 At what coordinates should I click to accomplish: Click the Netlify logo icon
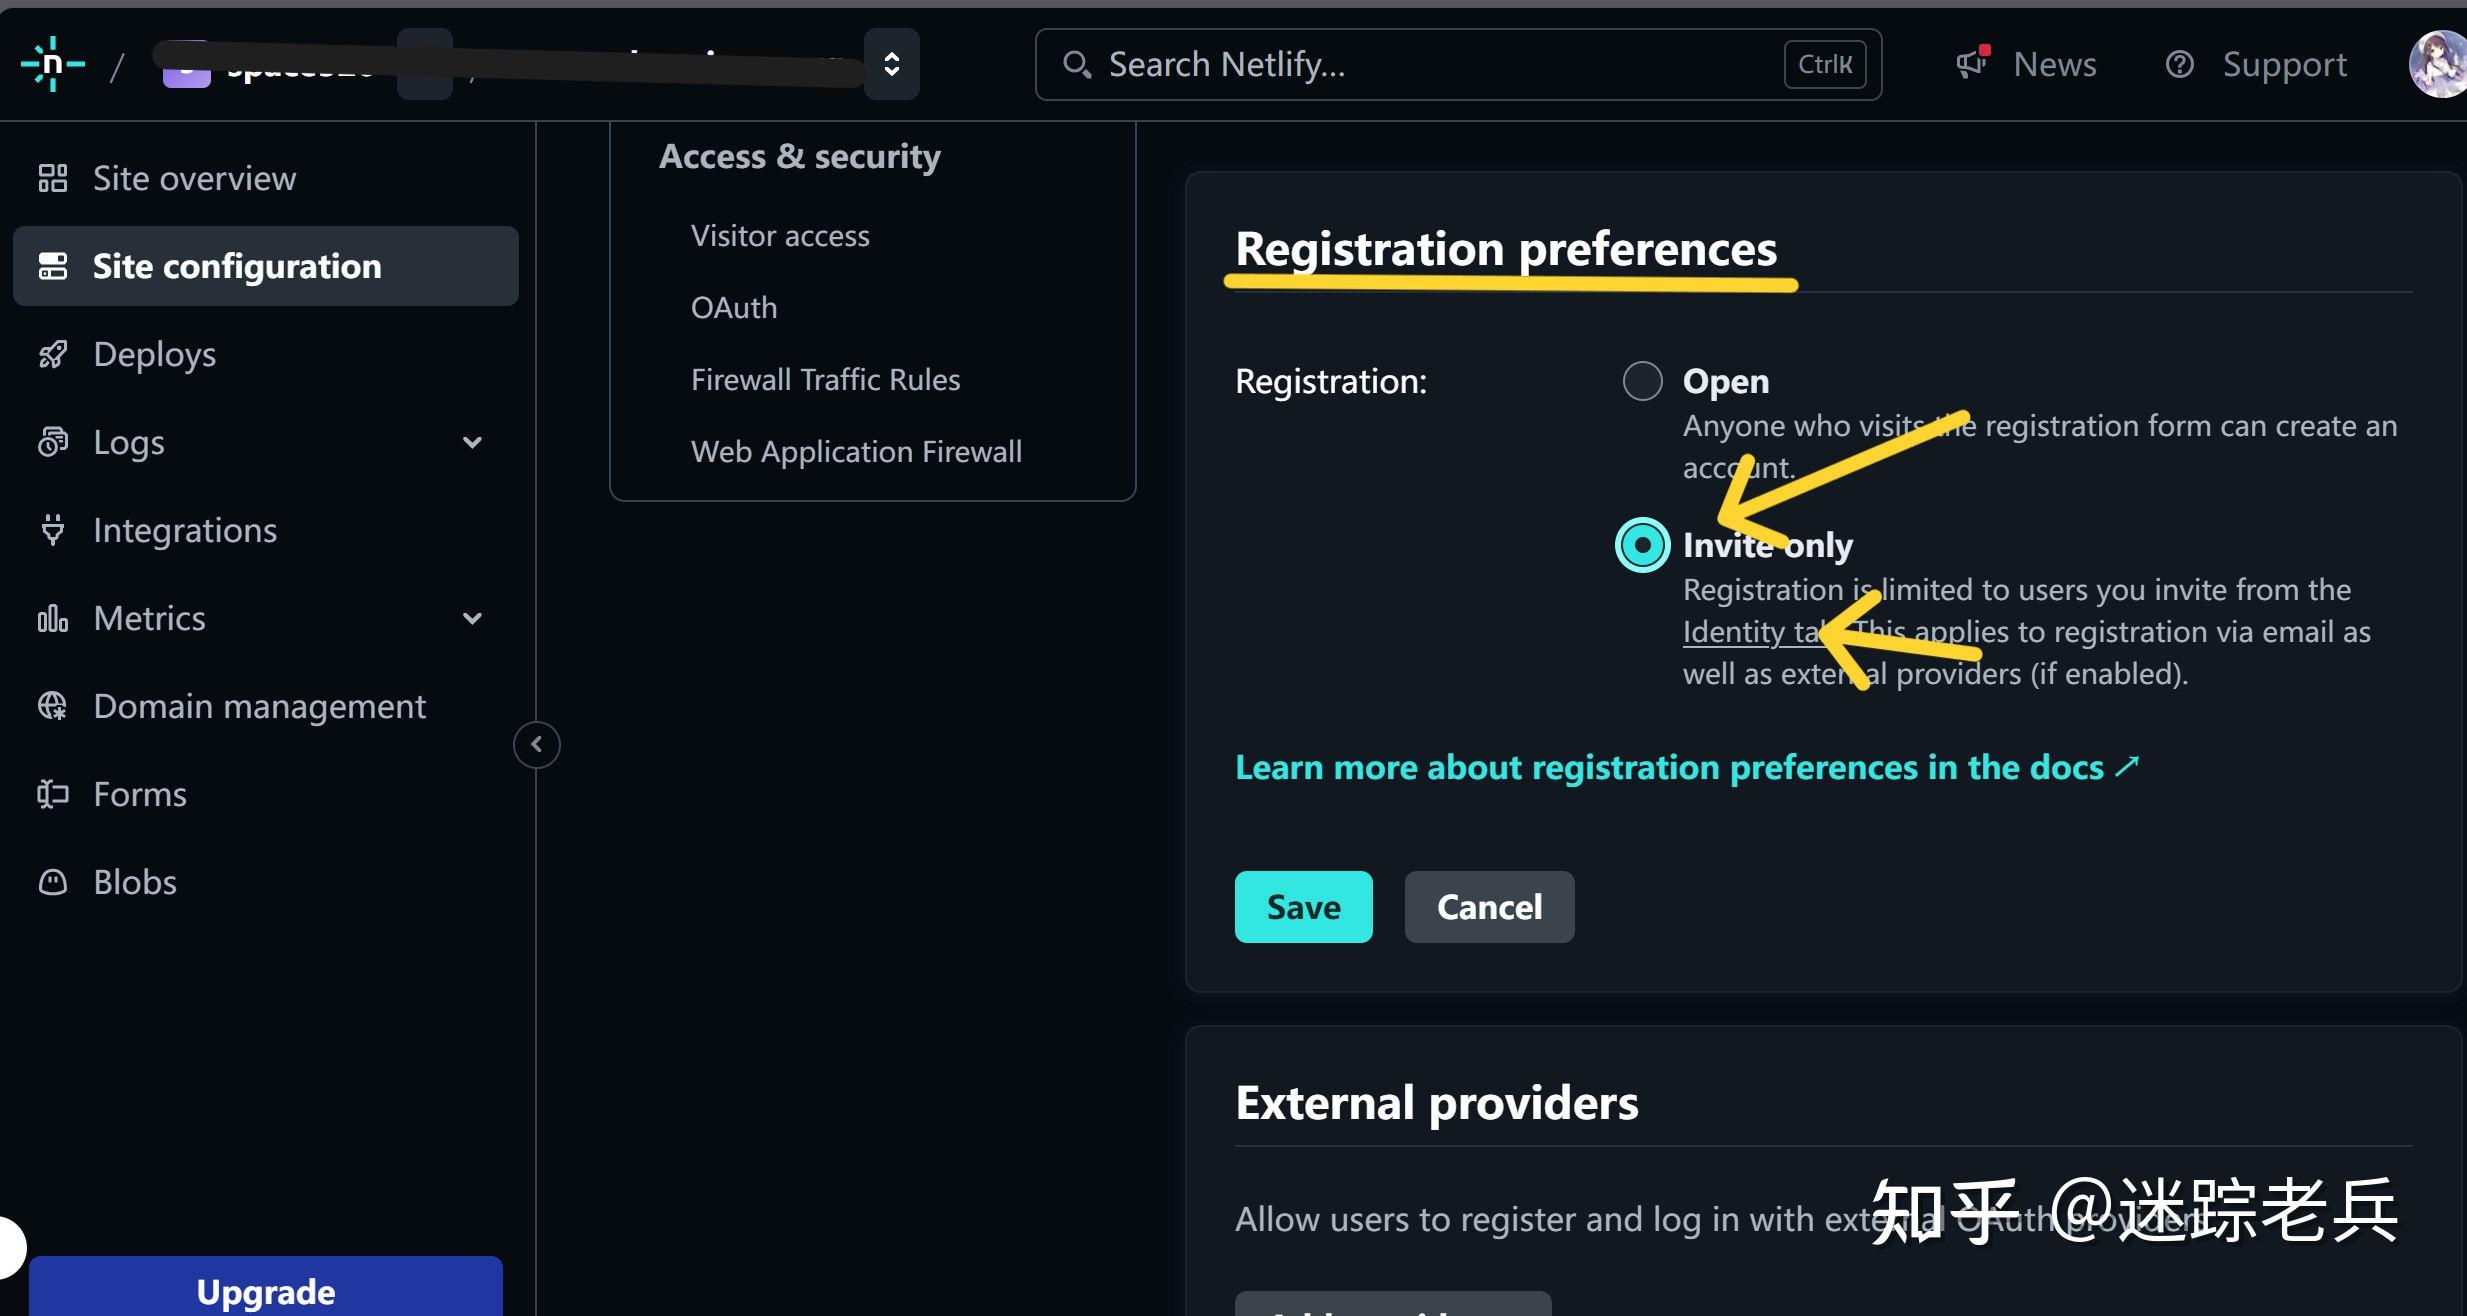pos(52,64)
